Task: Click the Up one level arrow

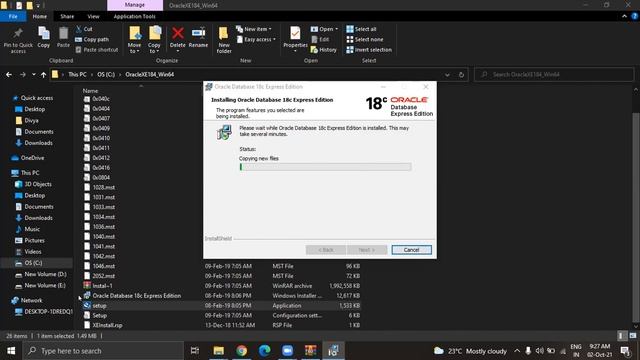Action: point(43,75)
